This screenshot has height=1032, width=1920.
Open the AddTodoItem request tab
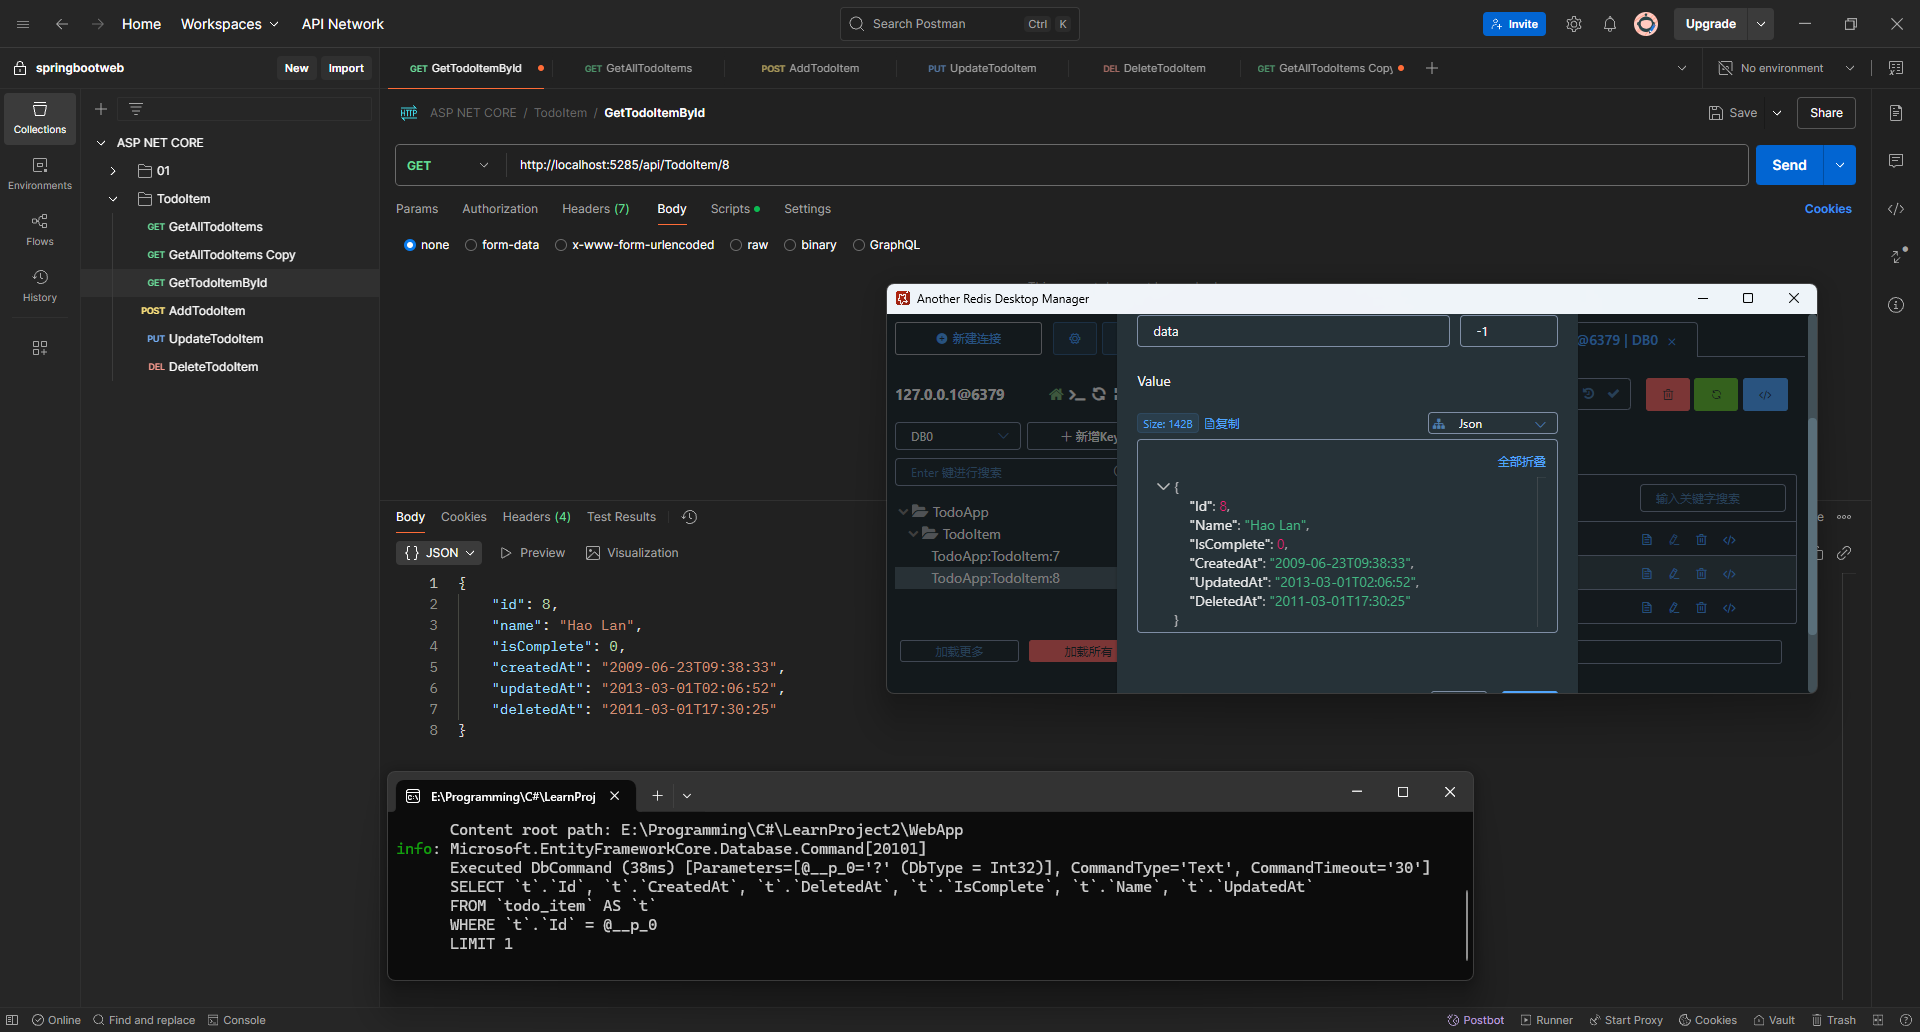[810, 68]
